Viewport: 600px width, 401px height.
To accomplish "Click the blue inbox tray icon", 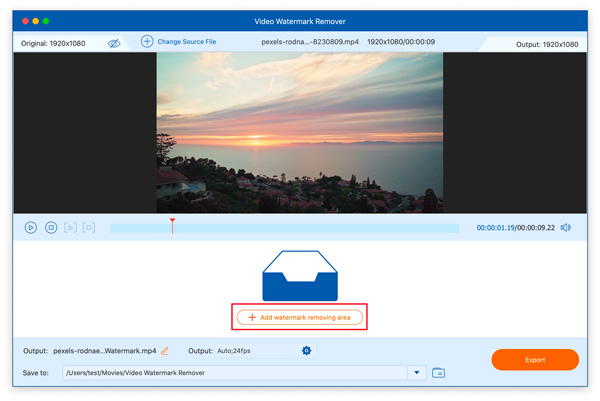I will coord(299,276).
